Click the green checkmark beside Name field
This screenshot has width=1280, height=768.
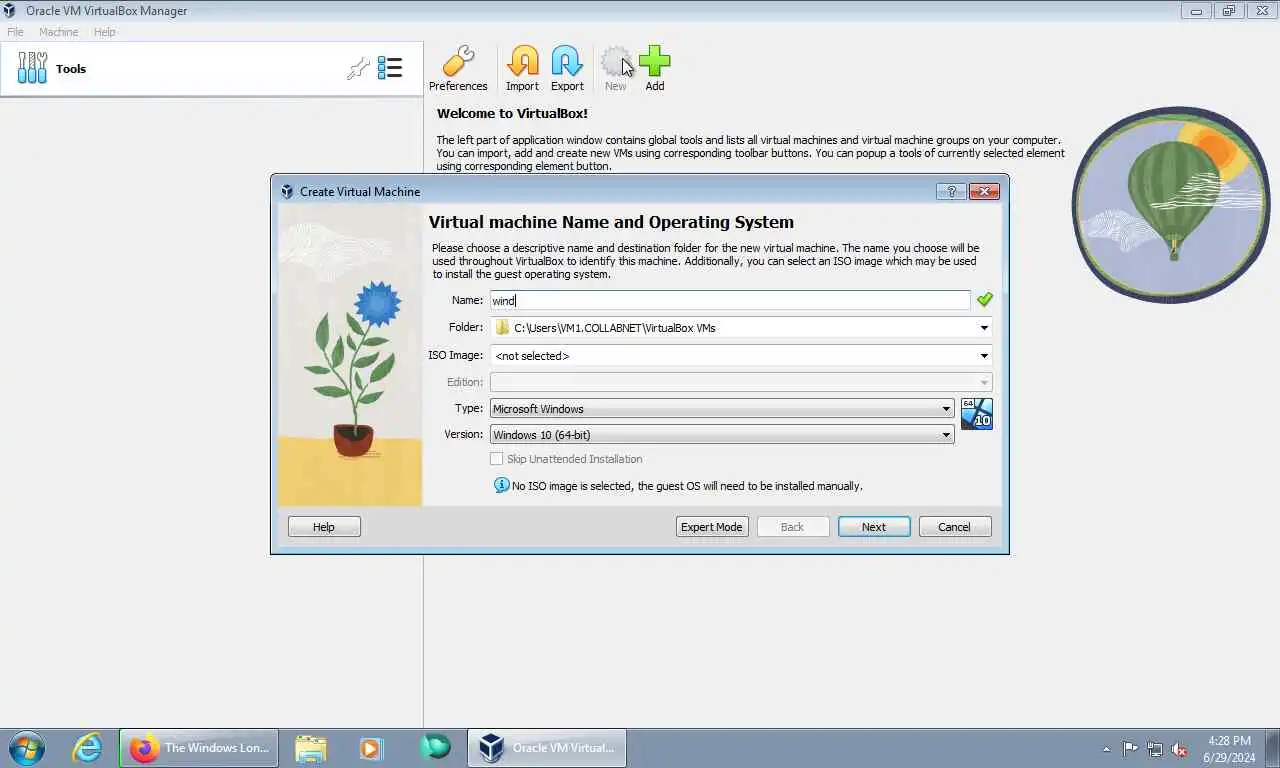(x=985, y=299)
